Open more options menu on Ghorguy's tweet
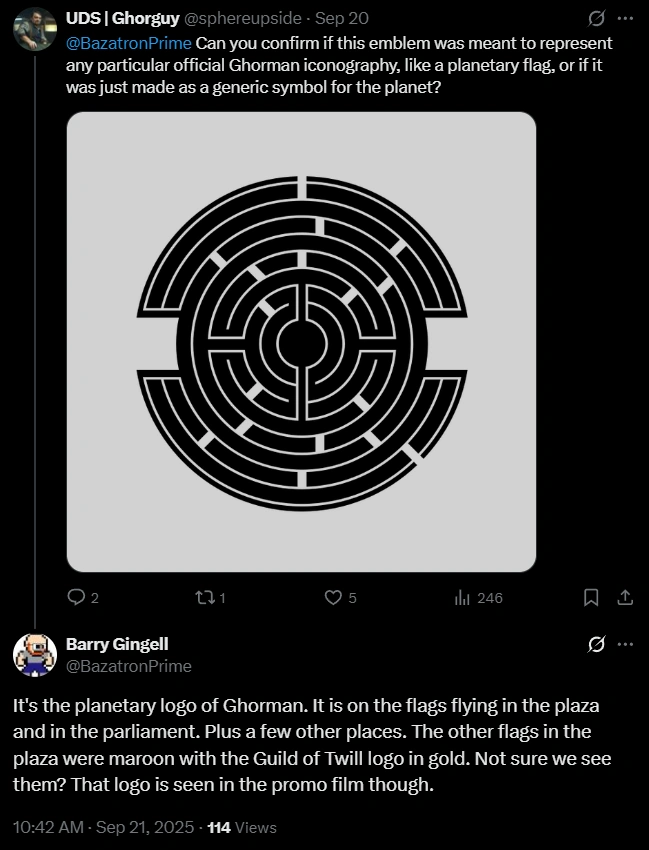Image resolution: width=649 pixels, height=850 pixels. 625,19
